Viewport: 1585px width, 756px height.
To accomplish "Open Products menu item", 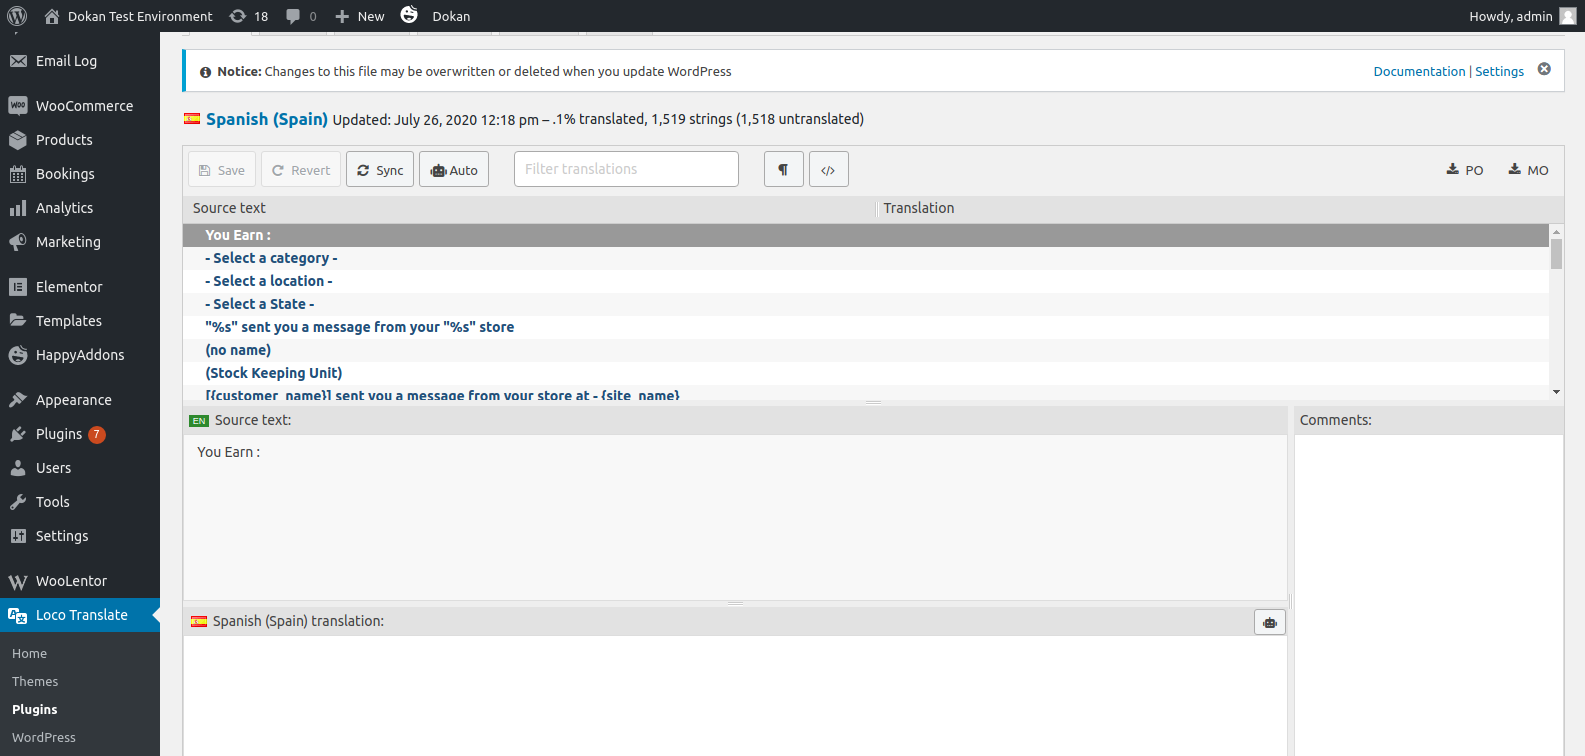I will [x=80, y=140].
